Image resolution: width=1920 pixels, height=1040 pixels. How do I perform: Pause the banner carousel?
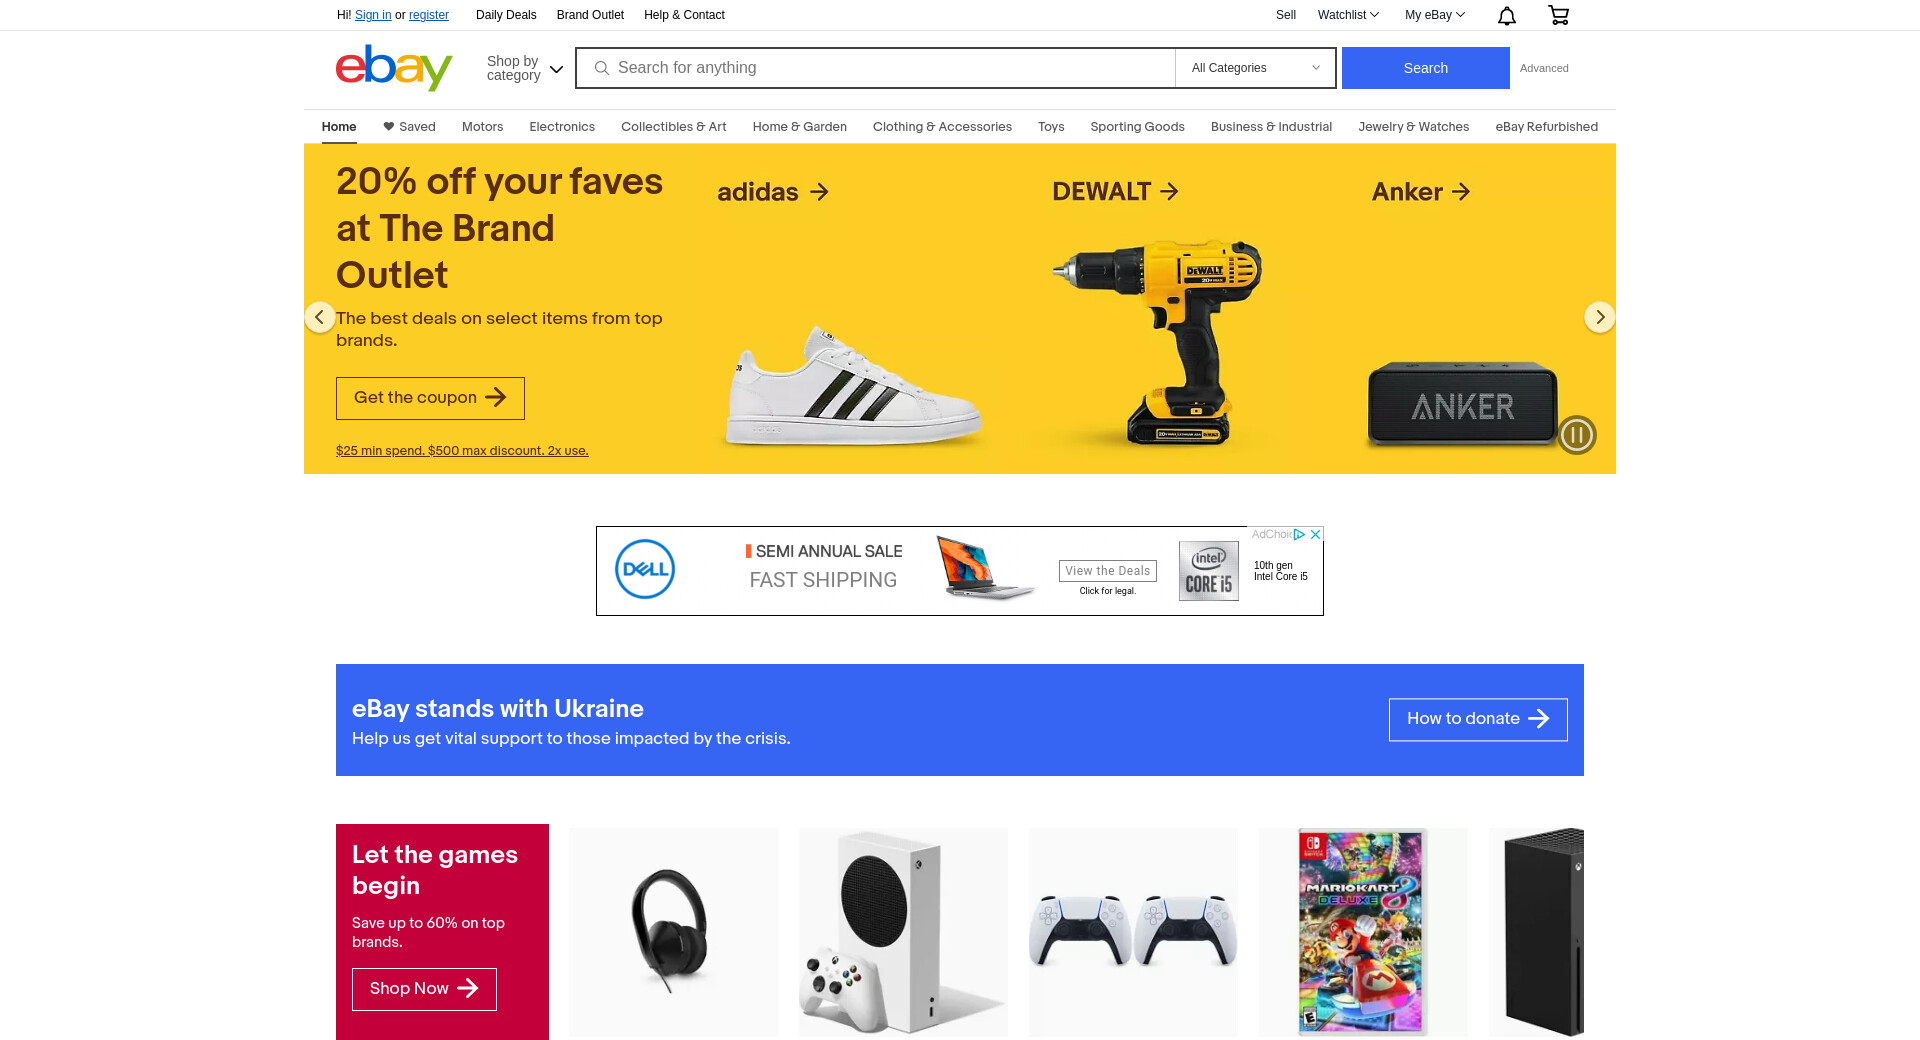1577,435
